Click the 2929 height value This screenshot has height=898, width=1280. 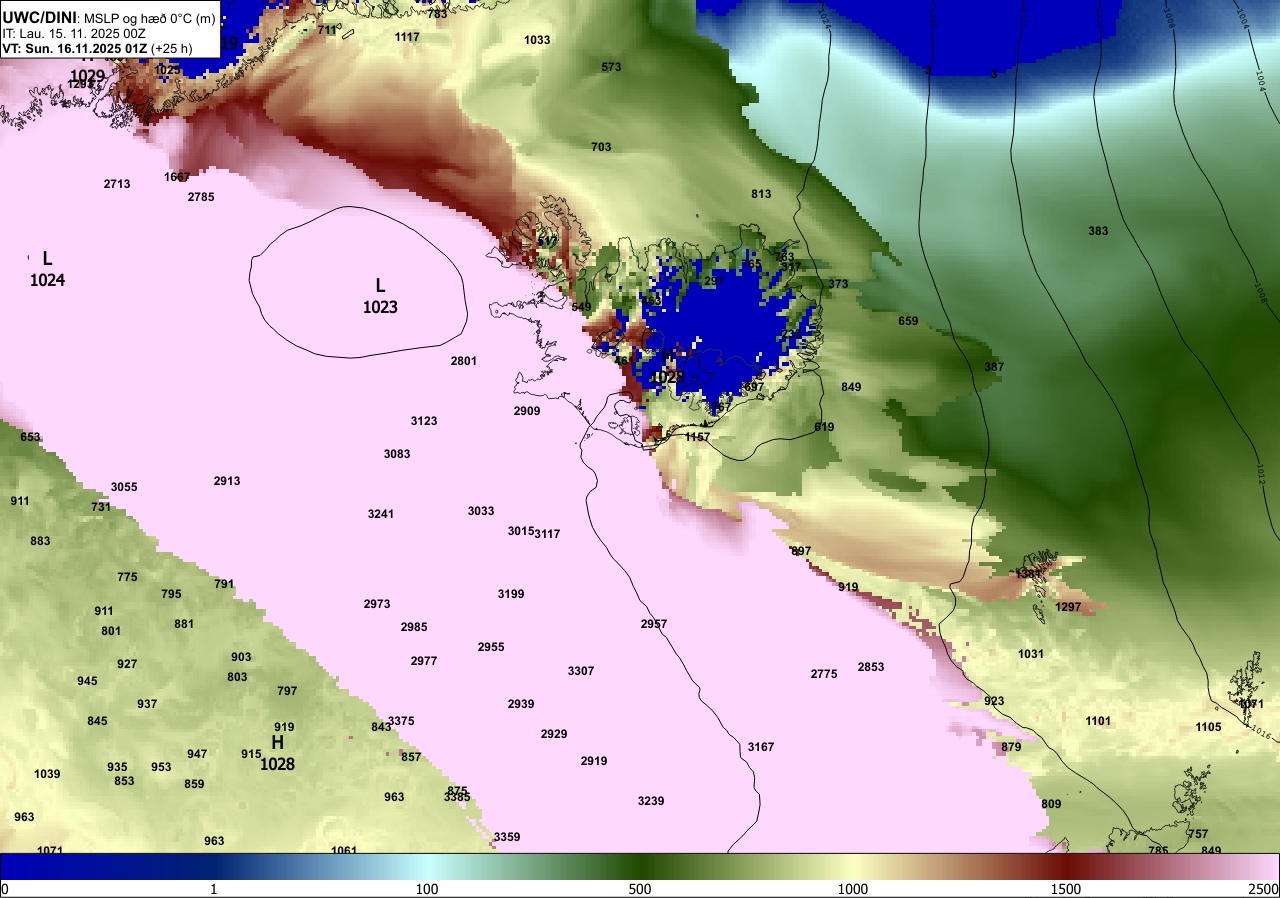click(554, 734)
